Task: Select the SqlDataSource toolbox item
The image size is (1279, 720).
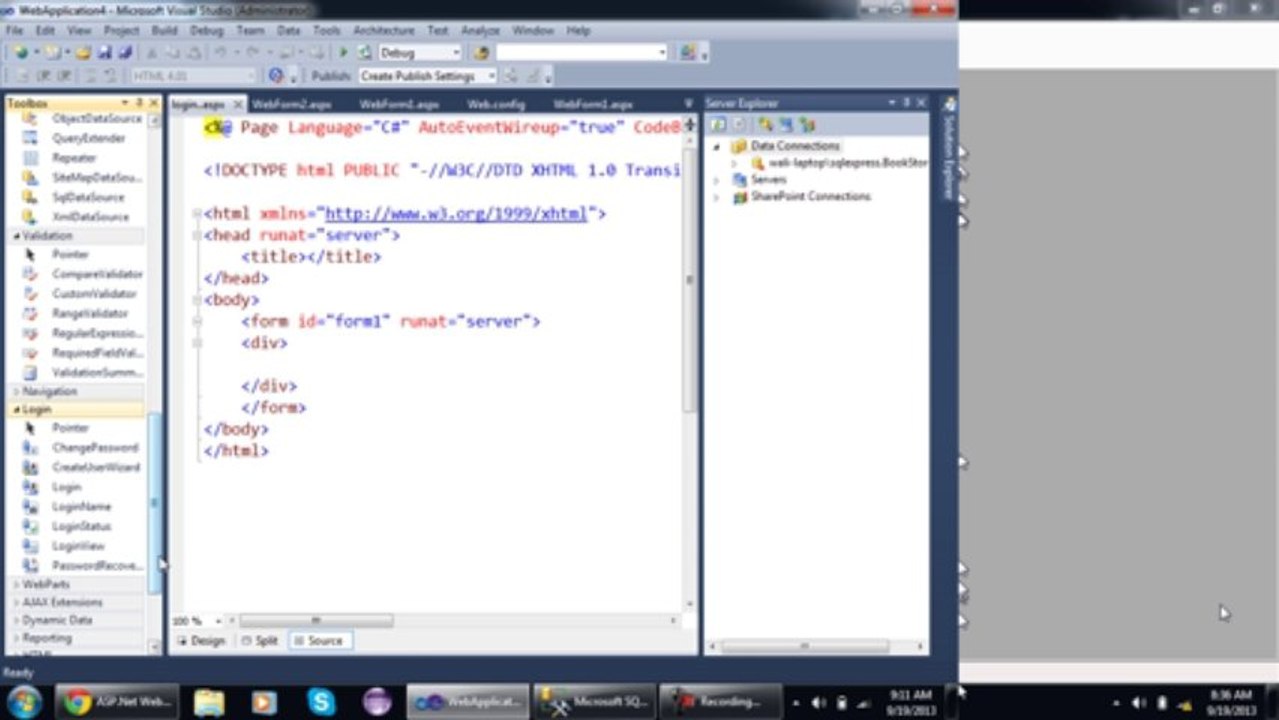Action: point(88,197)
